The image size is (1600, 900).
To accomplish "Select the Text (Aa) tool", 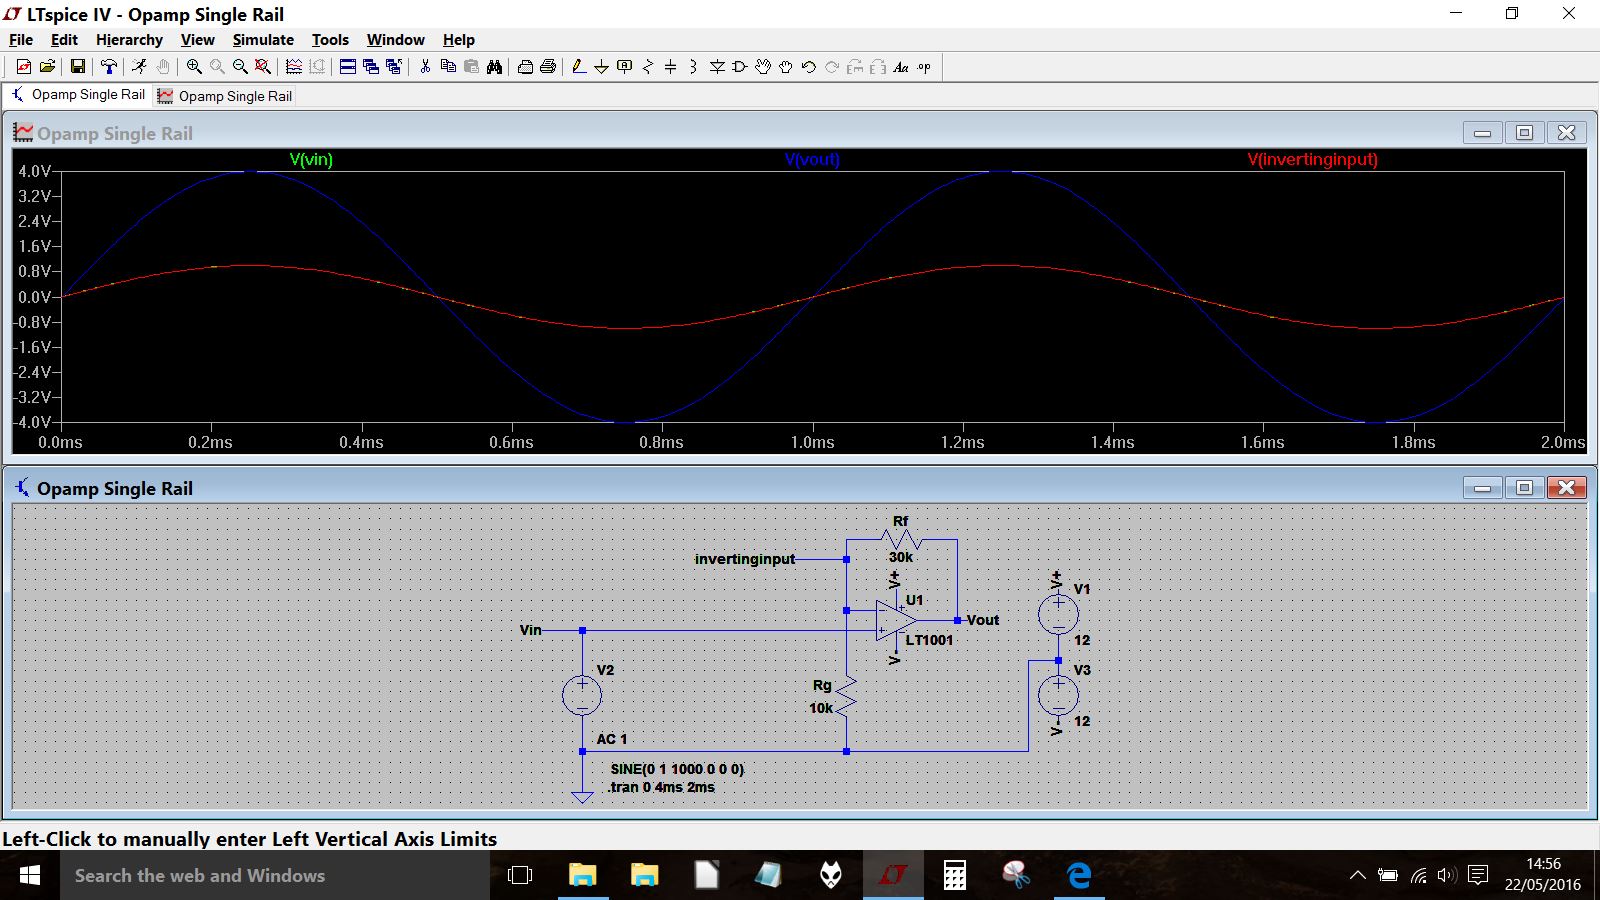I will (x=901, y=67).
